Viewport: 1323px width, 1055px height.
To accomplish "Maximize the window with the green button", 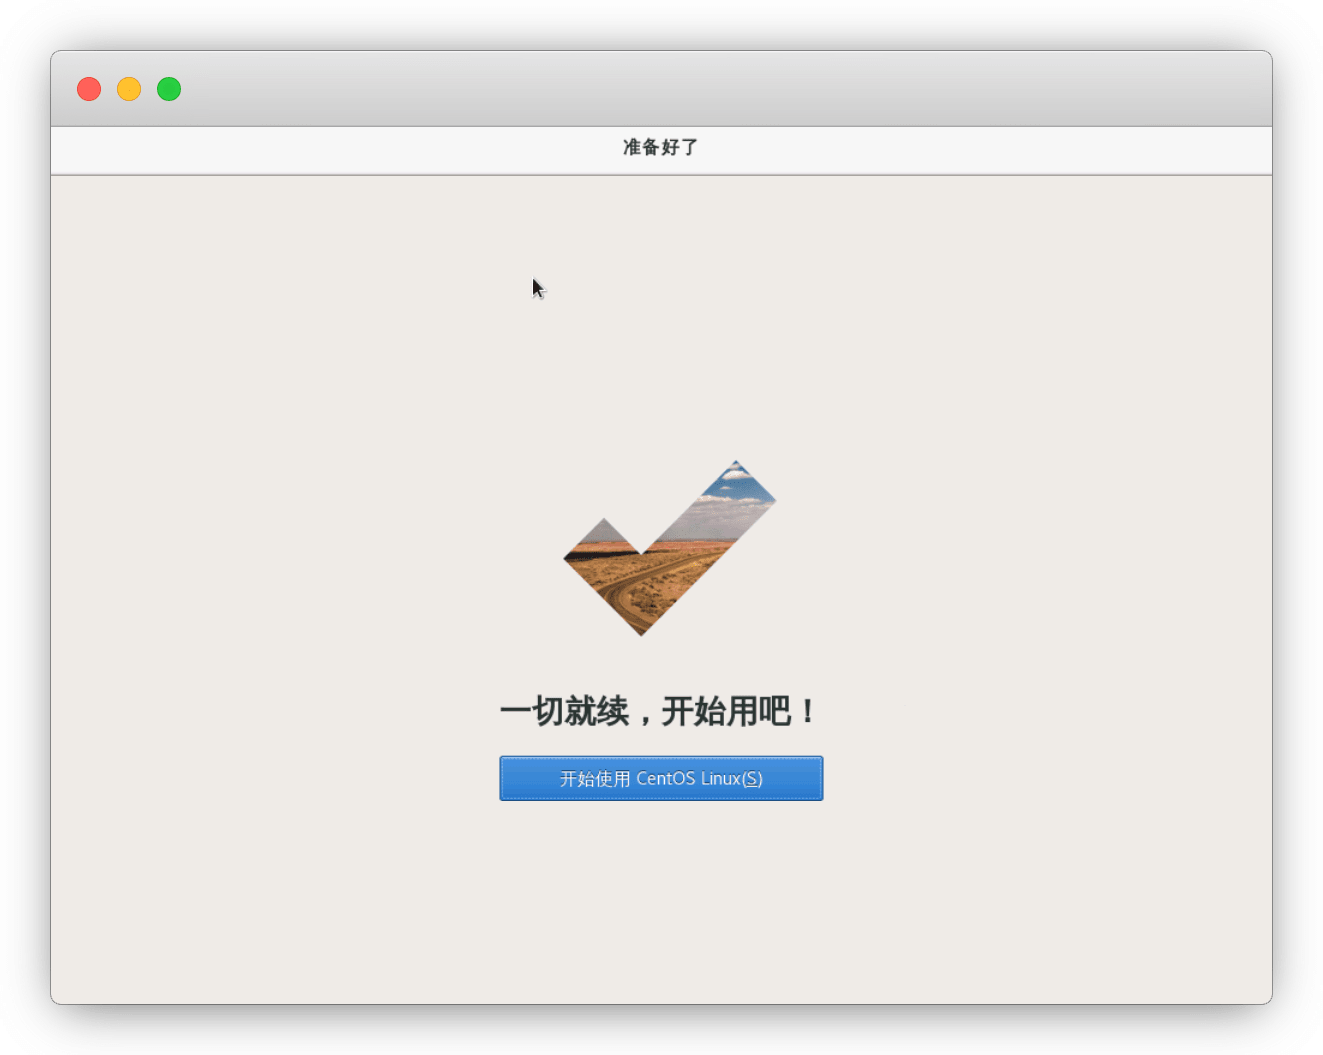I will [169, 89].
